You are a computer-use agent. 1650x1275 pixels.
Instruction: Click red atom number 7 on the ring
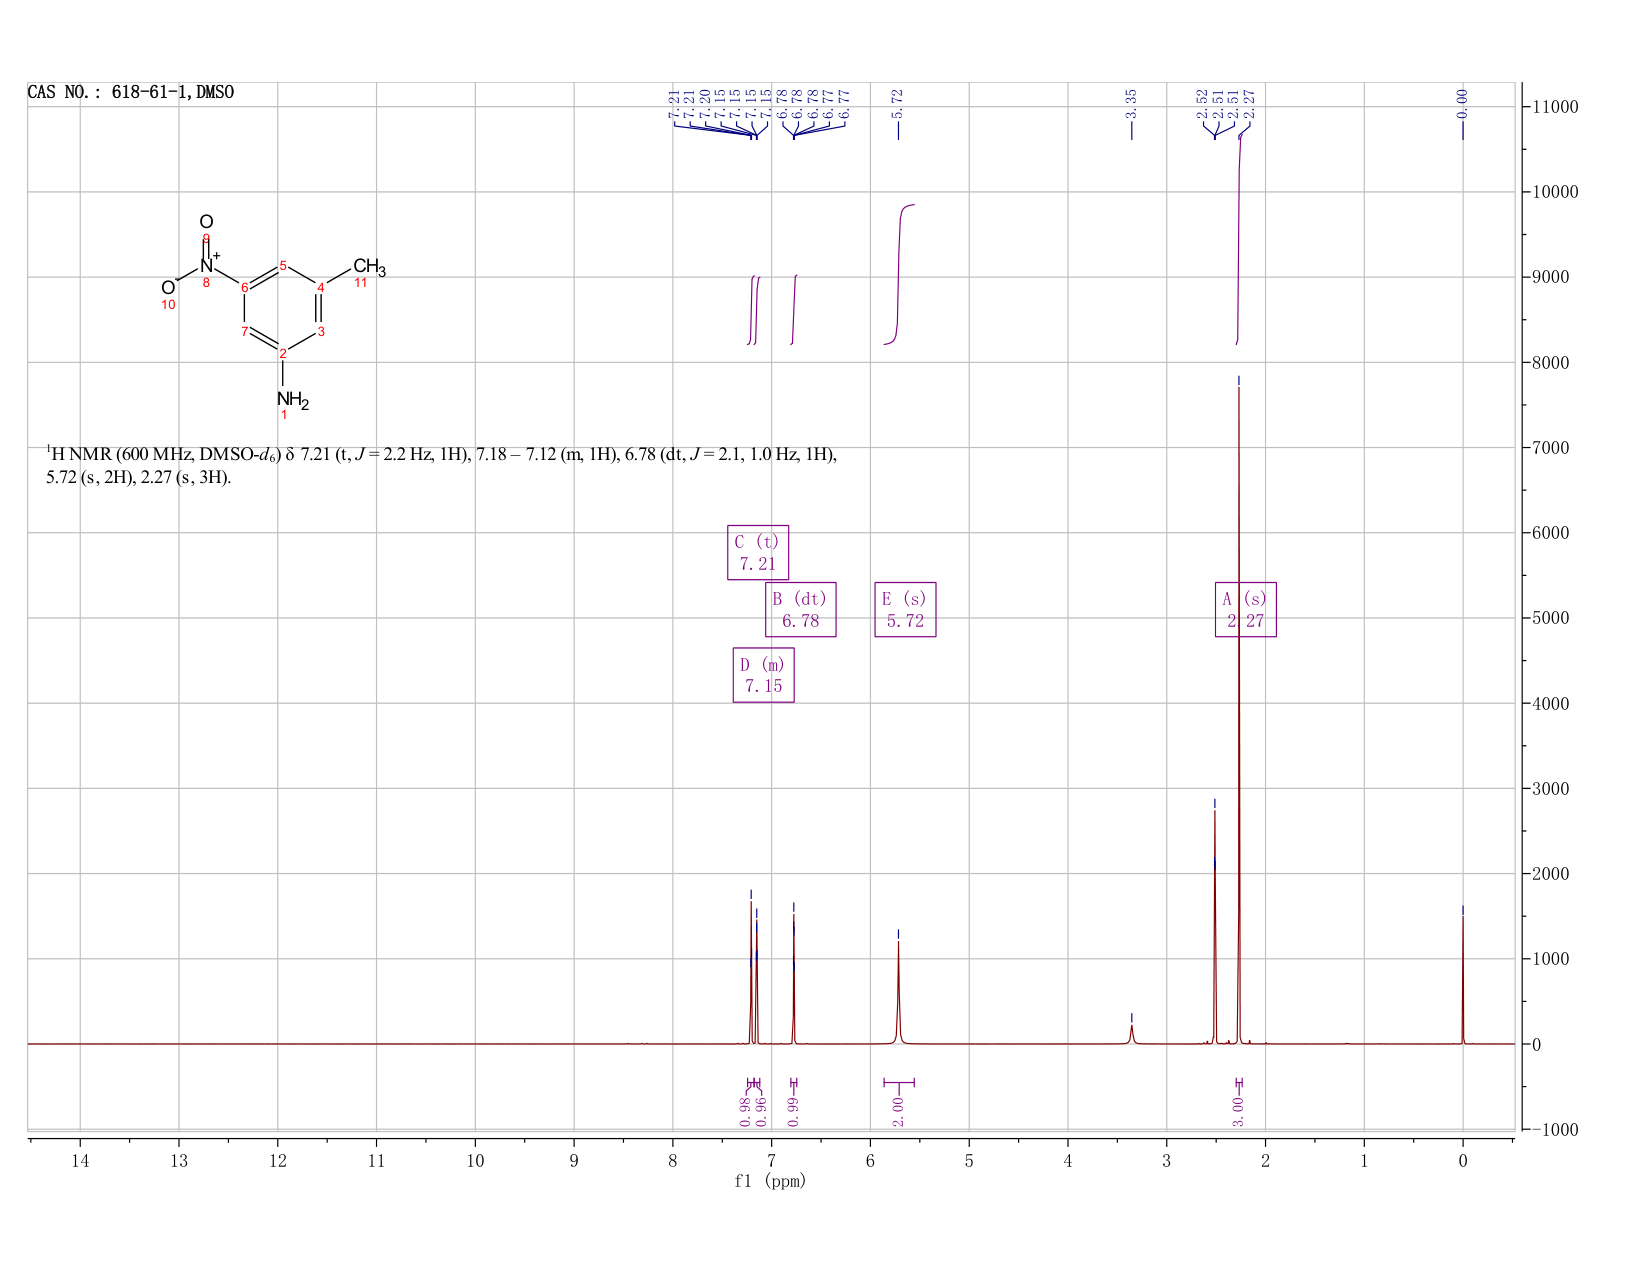[x=245, y=331]
